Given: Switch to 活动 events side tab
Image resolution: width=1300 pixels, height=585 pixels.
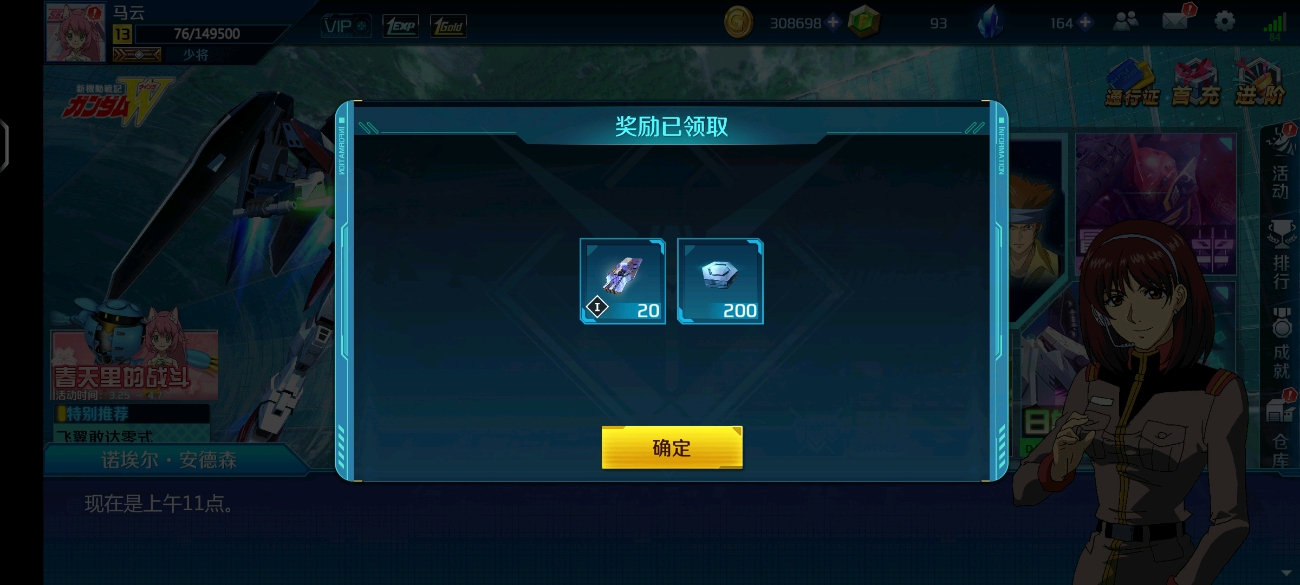Looking at the screenshot, I should pos(1278,166).
